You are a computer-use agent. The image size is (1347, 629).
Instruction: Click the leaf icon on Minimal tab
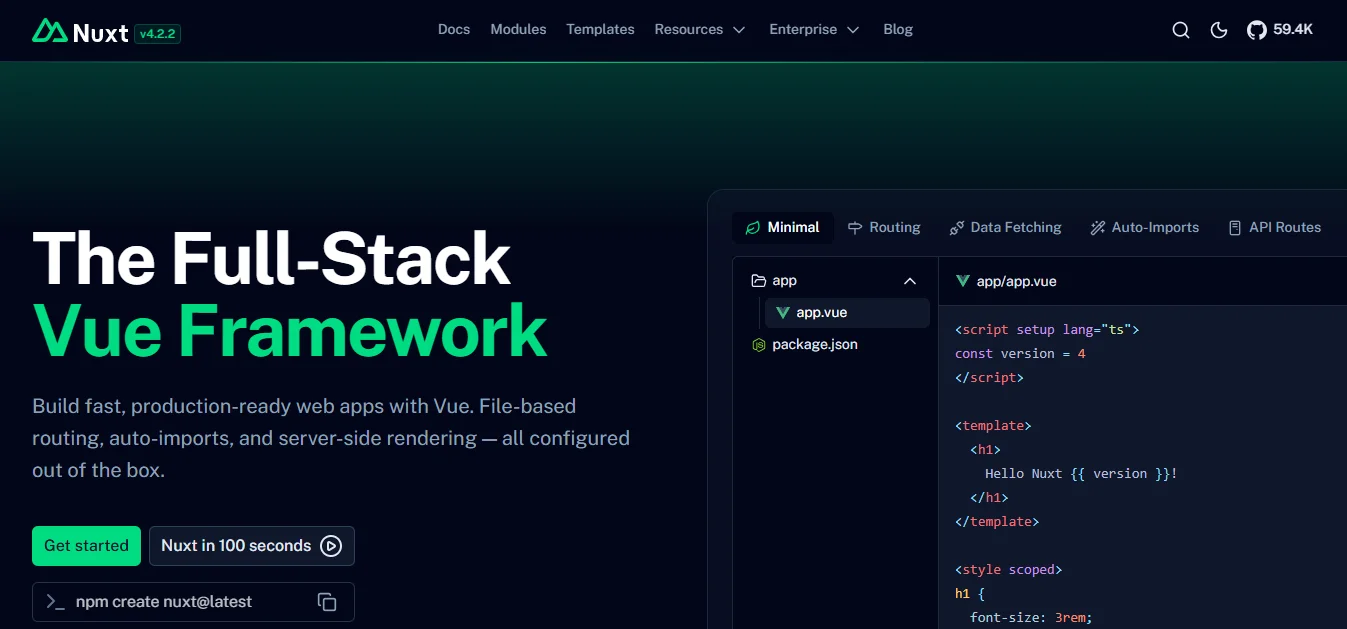point(752,228)
